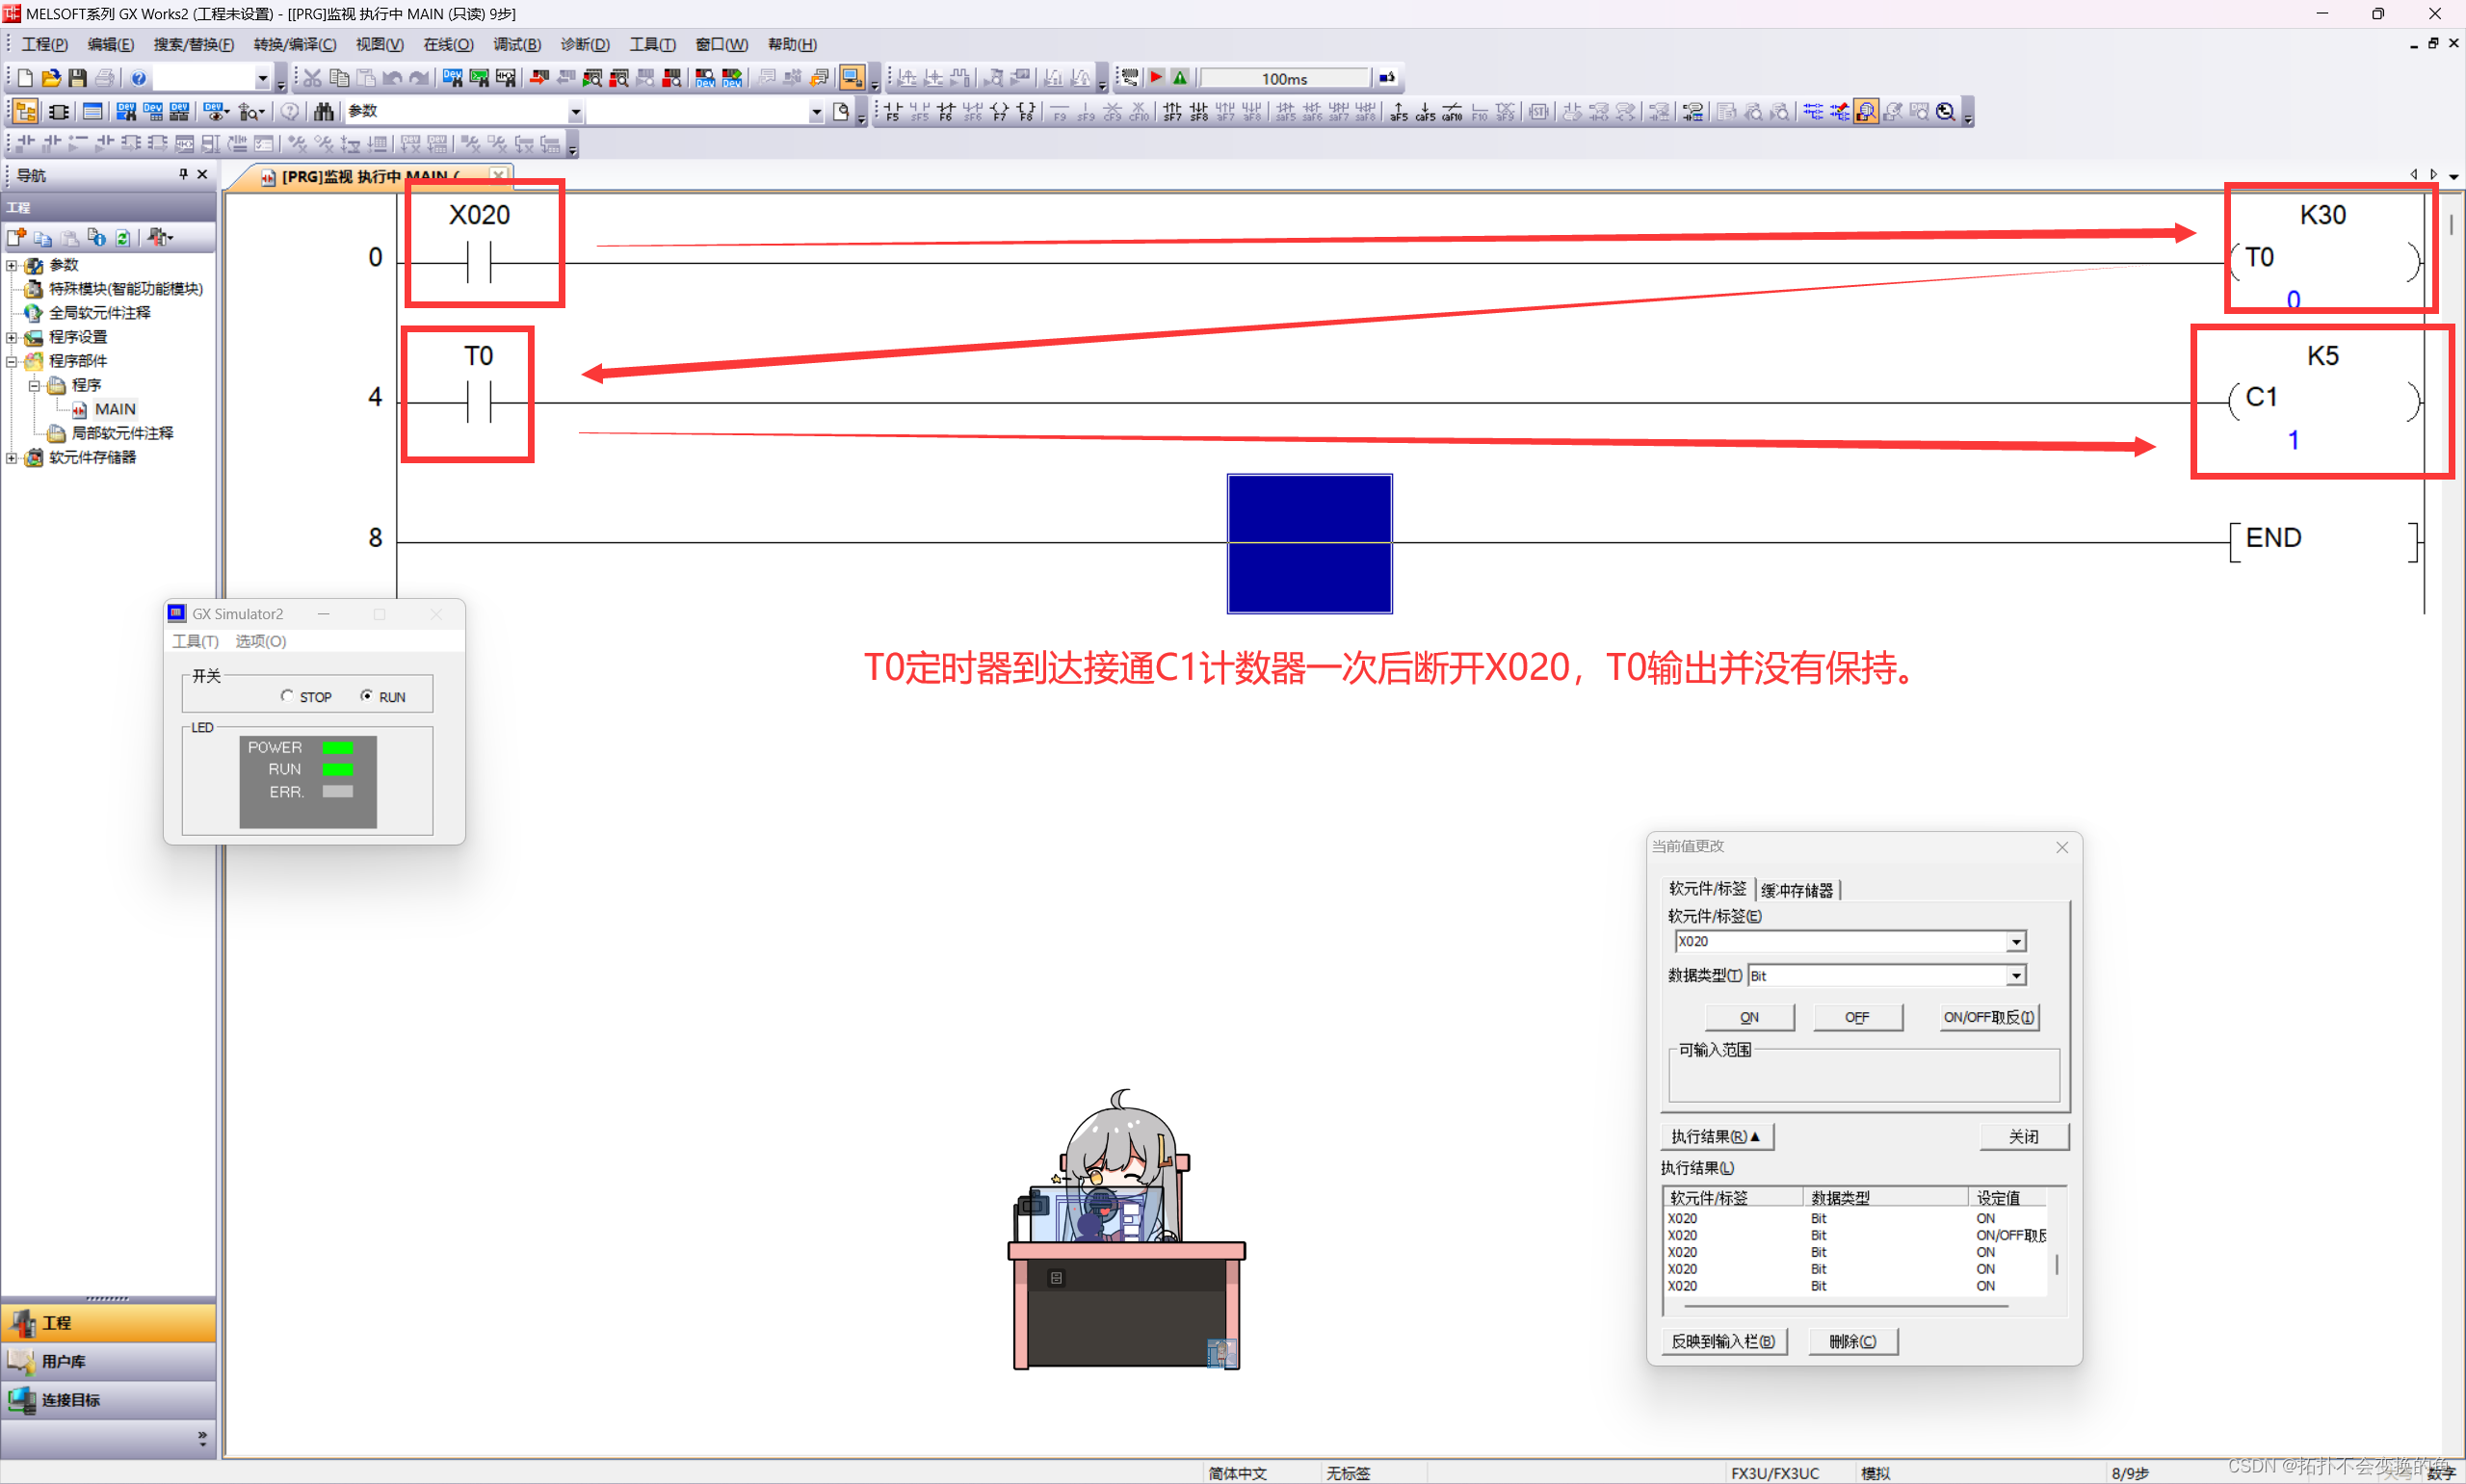Click the red simulation play icon
The width and height of the screenshot is (2466, 1484).
(1157, 78)
